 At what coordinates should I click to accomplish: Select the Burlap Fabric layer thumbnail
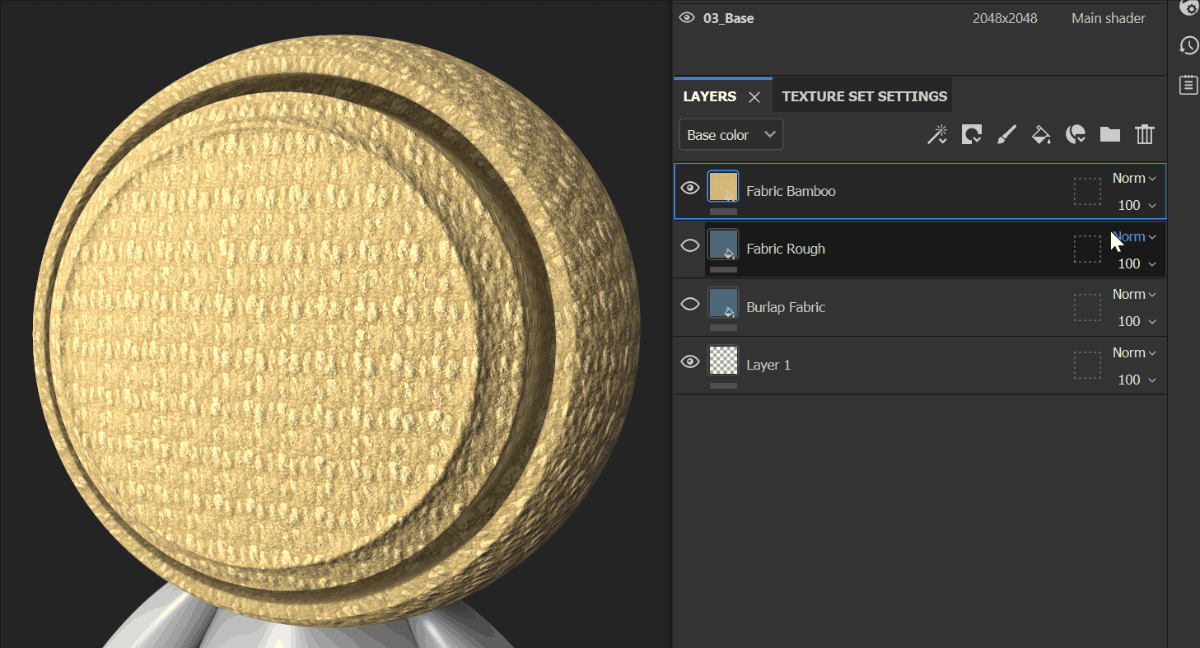[723, 303]
